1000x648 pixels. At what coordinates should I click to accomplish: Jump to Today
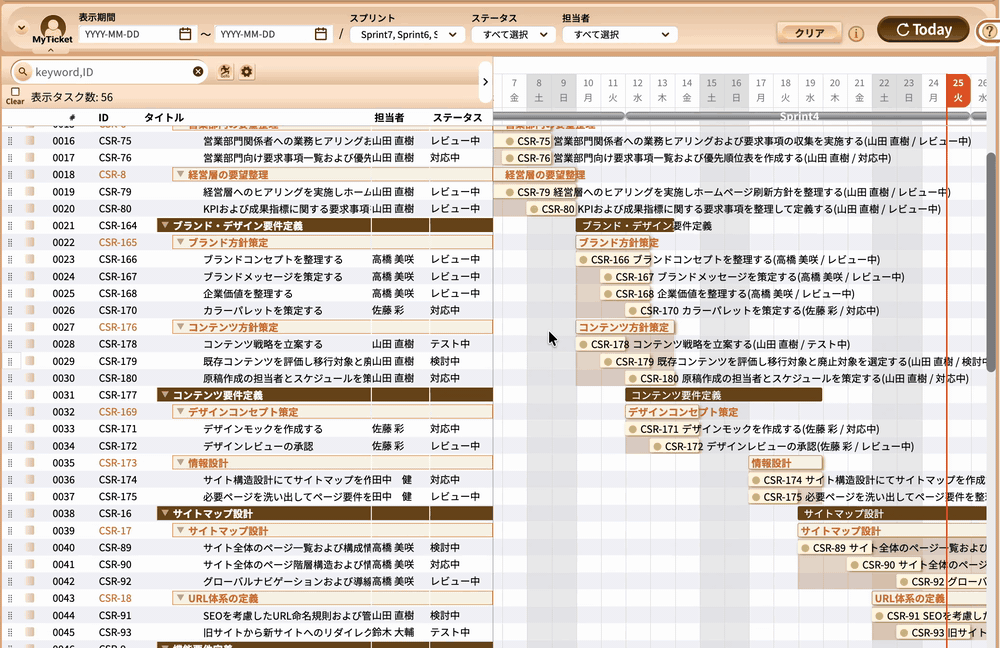[x=923, y=29]
